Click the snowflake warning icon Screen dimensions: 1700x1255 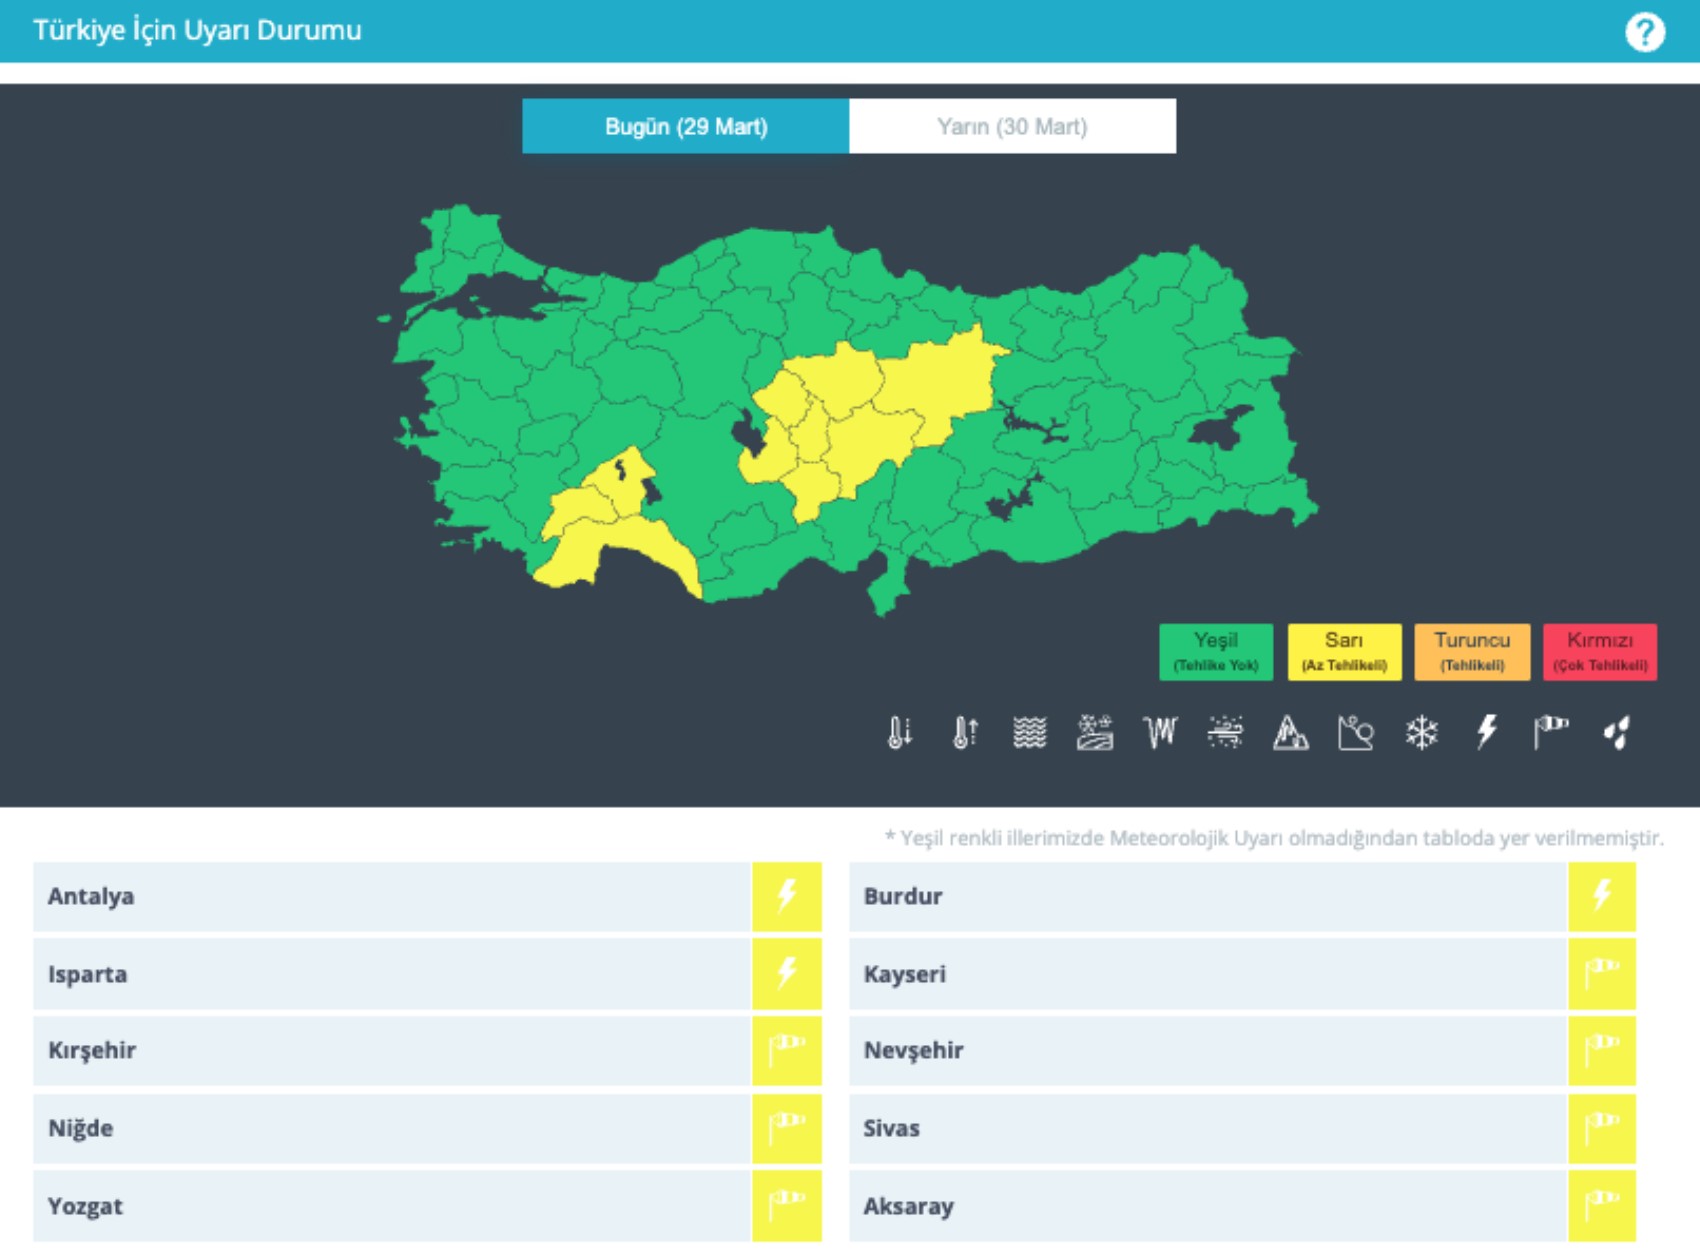tap(1421, 733)
